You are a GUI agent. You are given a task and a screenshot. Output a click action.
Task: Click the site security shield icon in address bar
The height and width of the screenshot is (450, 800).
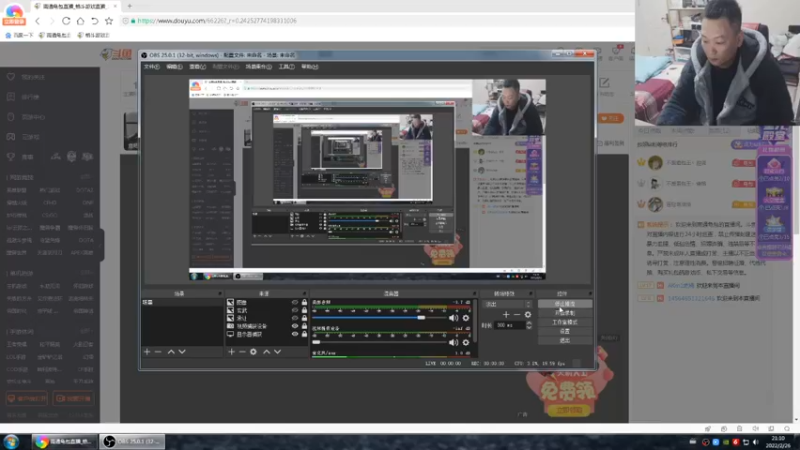click(126, 21)
